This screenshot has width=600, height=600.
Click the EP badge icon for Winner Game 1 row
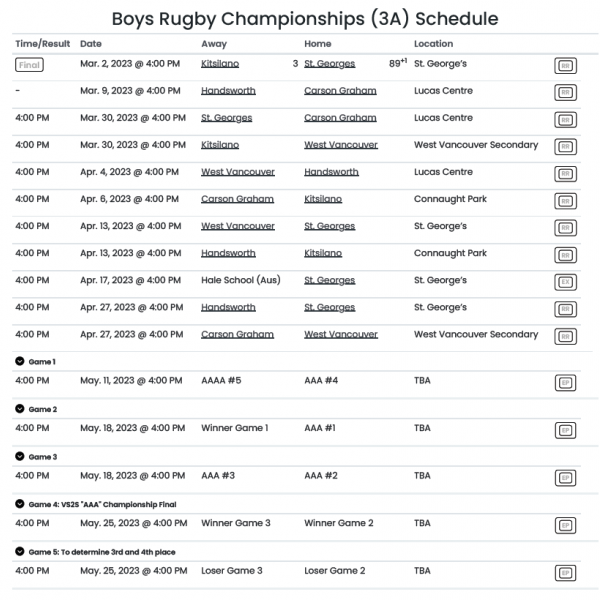(565, 430)
